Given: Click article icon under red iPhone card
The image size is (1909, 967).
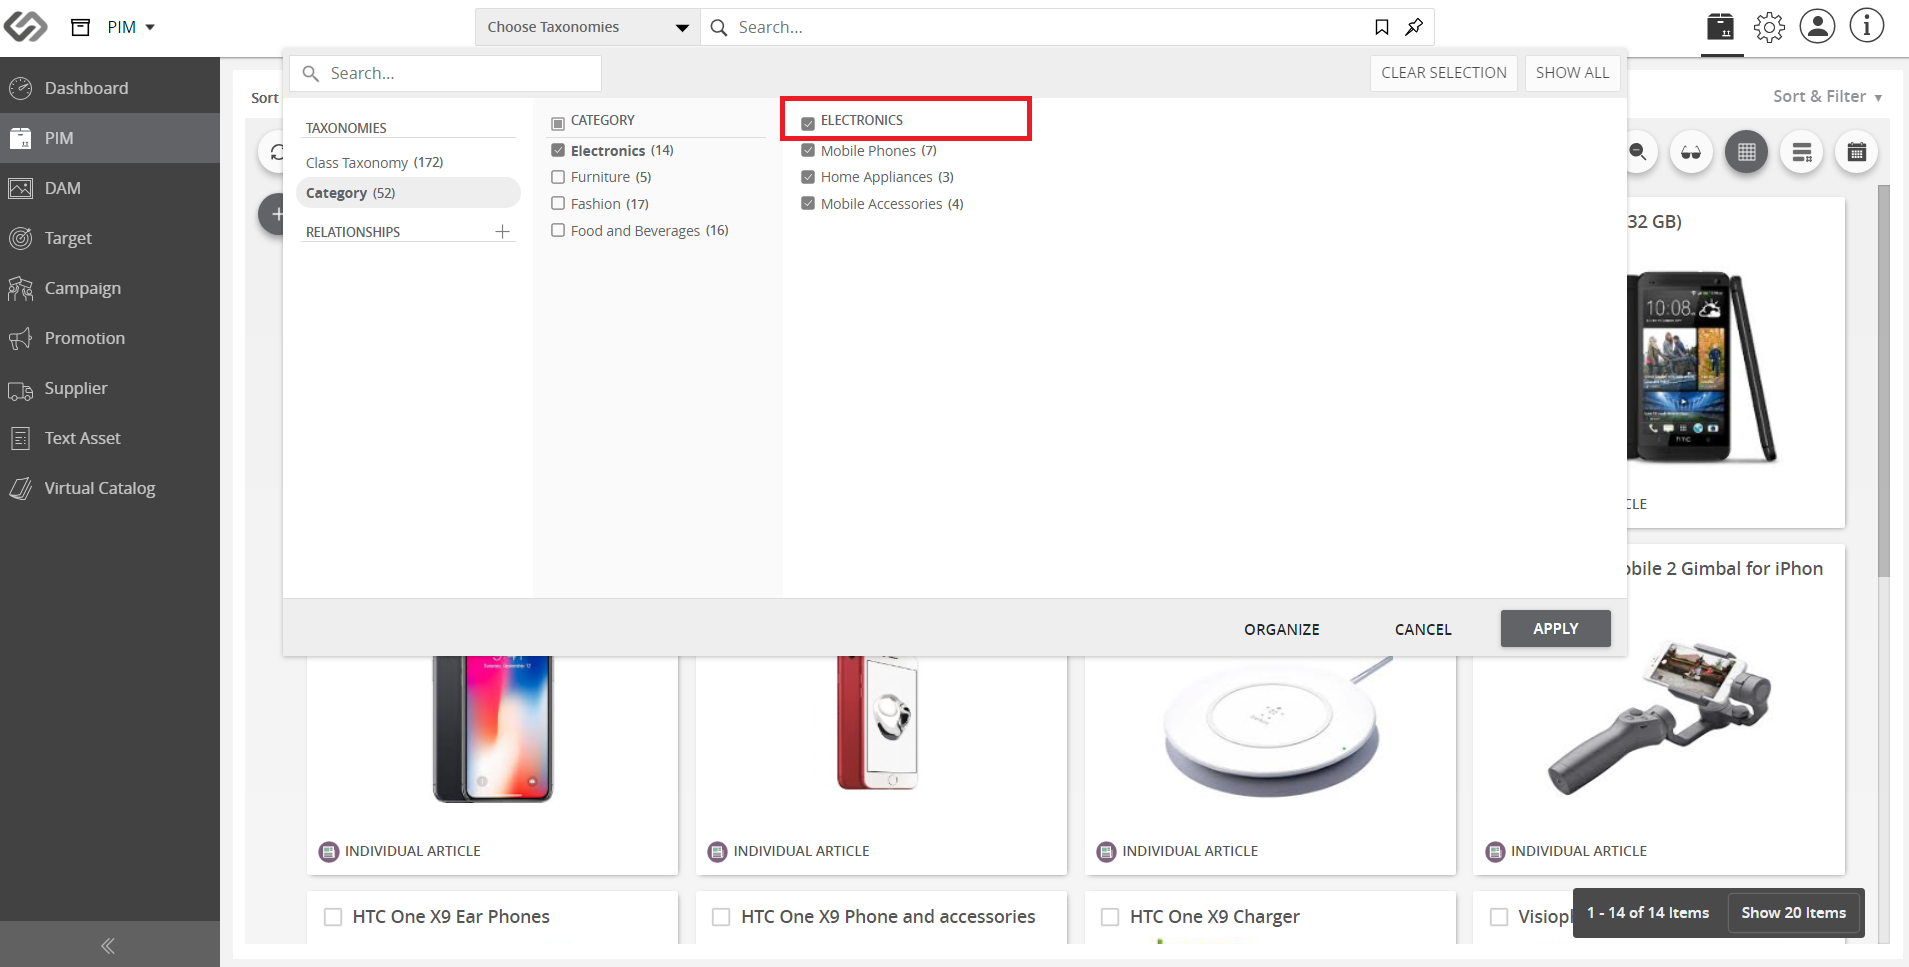Looking at the screenshot, I should click(x=717, y=852).
